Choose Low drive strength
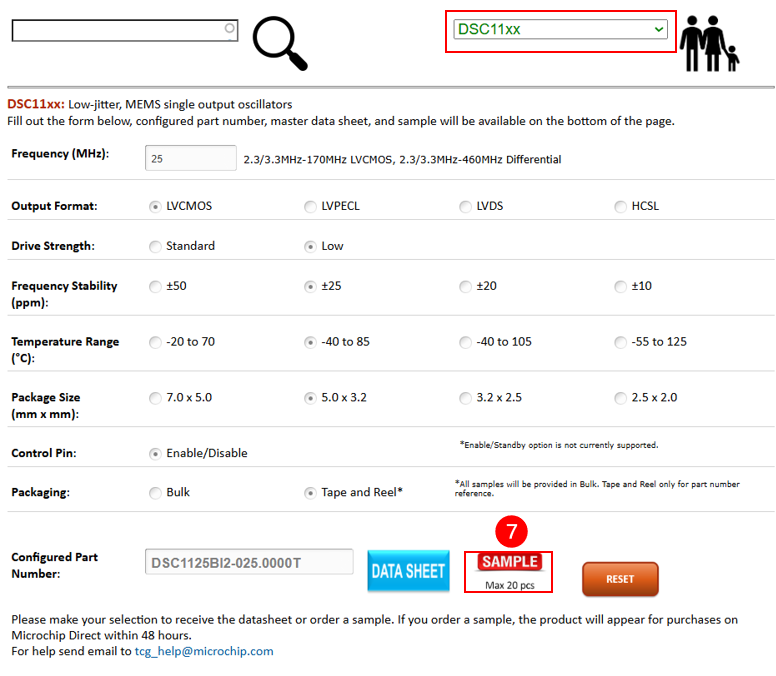The image size is (776, 676). point(310,246)
